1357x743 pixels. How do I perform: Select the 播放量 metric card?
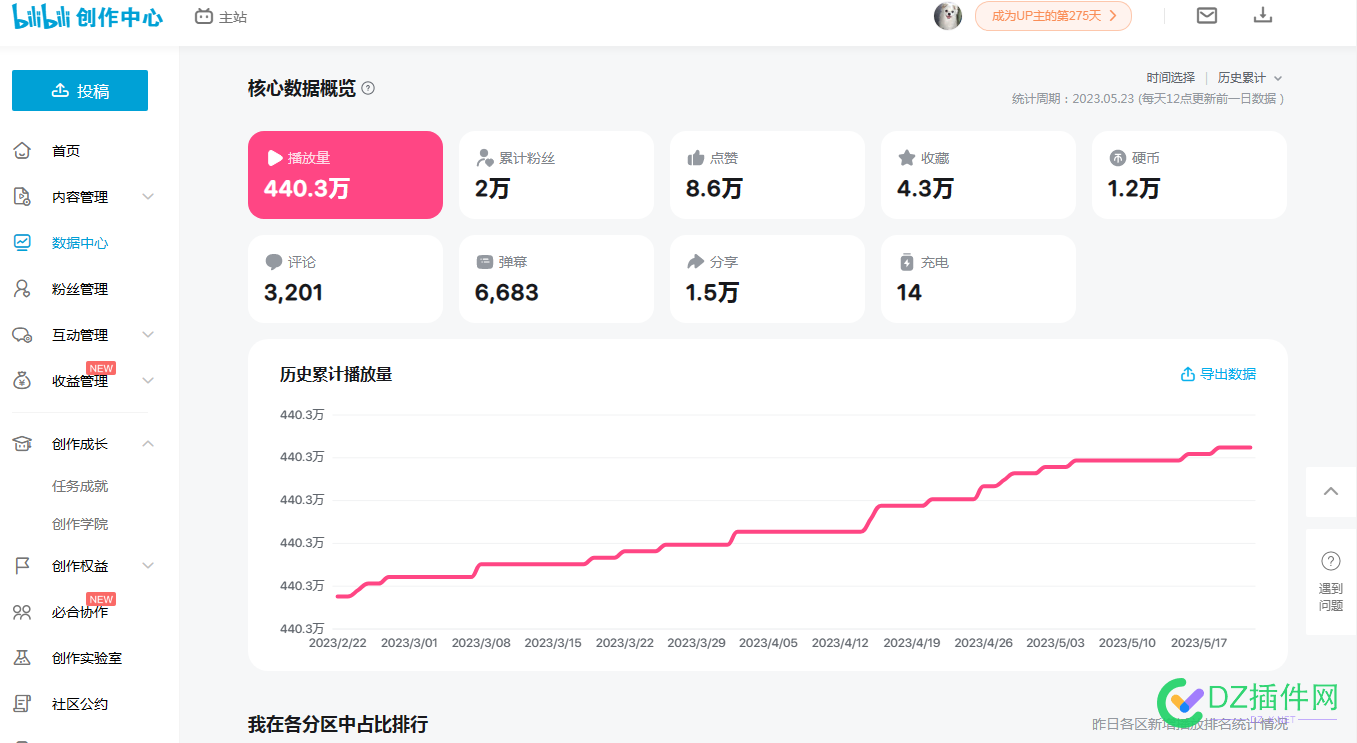(x=345, y=175)
